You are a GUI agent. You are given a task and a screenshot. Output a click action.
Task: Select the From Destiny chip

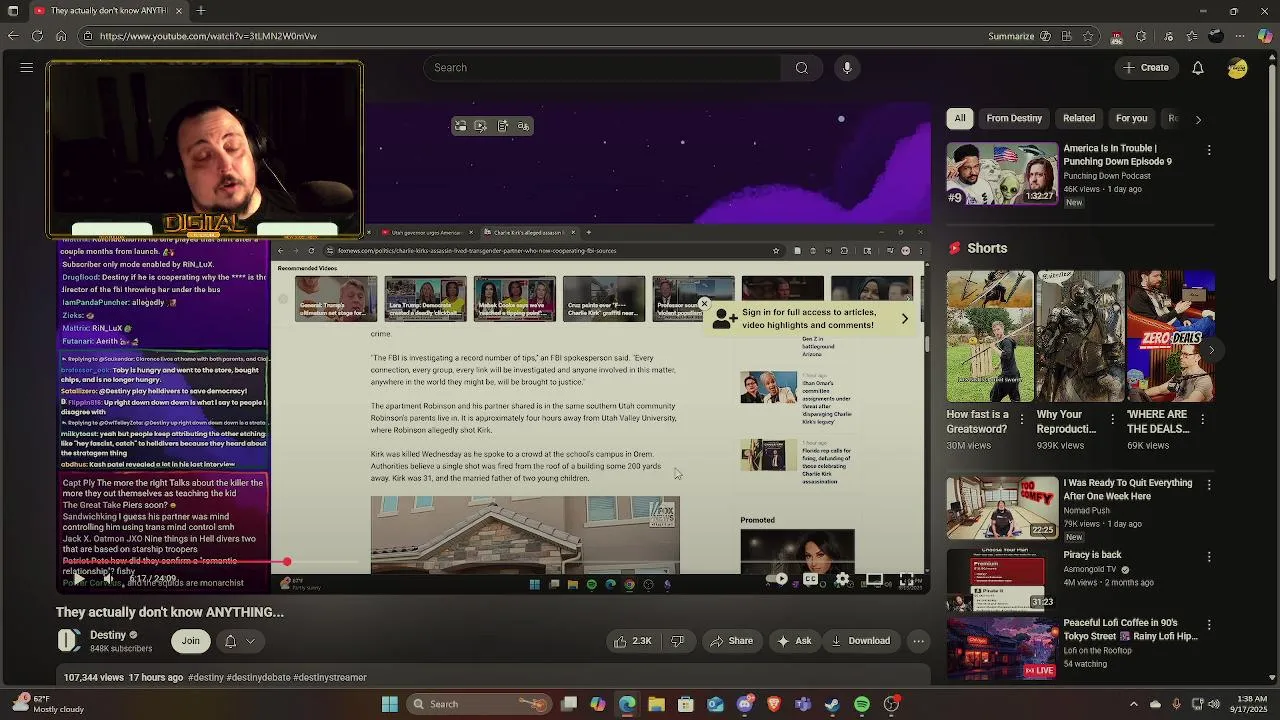(1014, 118)
